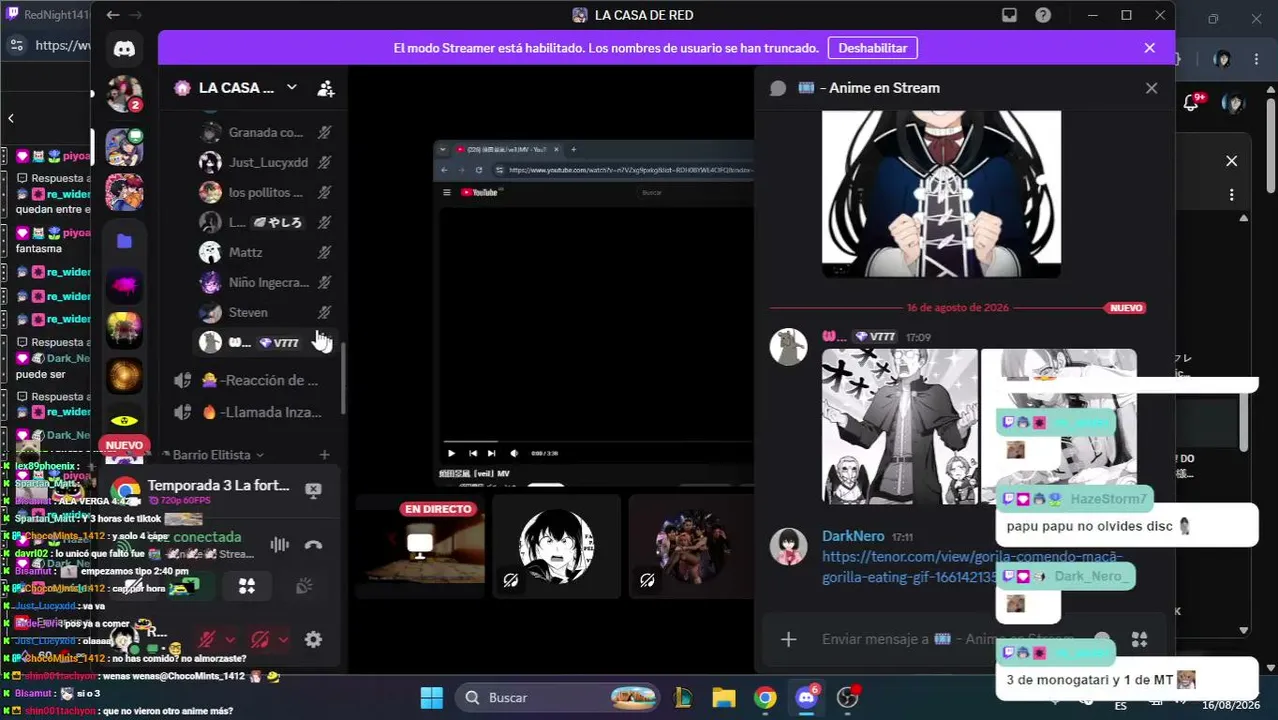Open File Explorer from taskbar
This screenshot has height=720, width=1278.
coord(723,698)
